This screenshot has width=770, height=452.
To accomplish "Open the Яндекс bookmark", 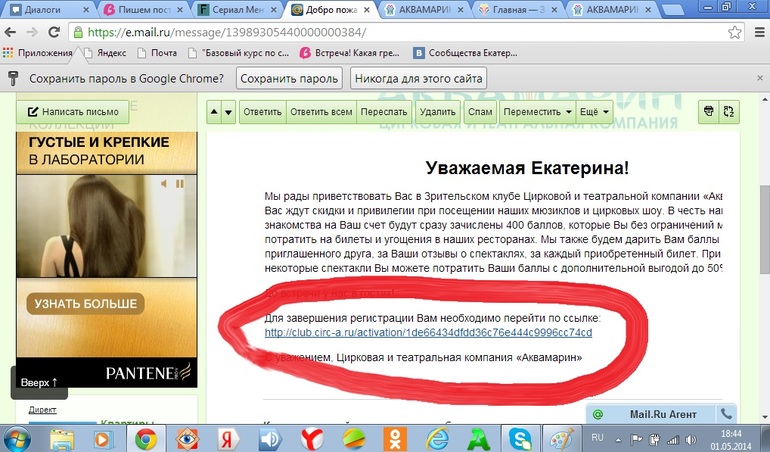I will click(105, 53).
